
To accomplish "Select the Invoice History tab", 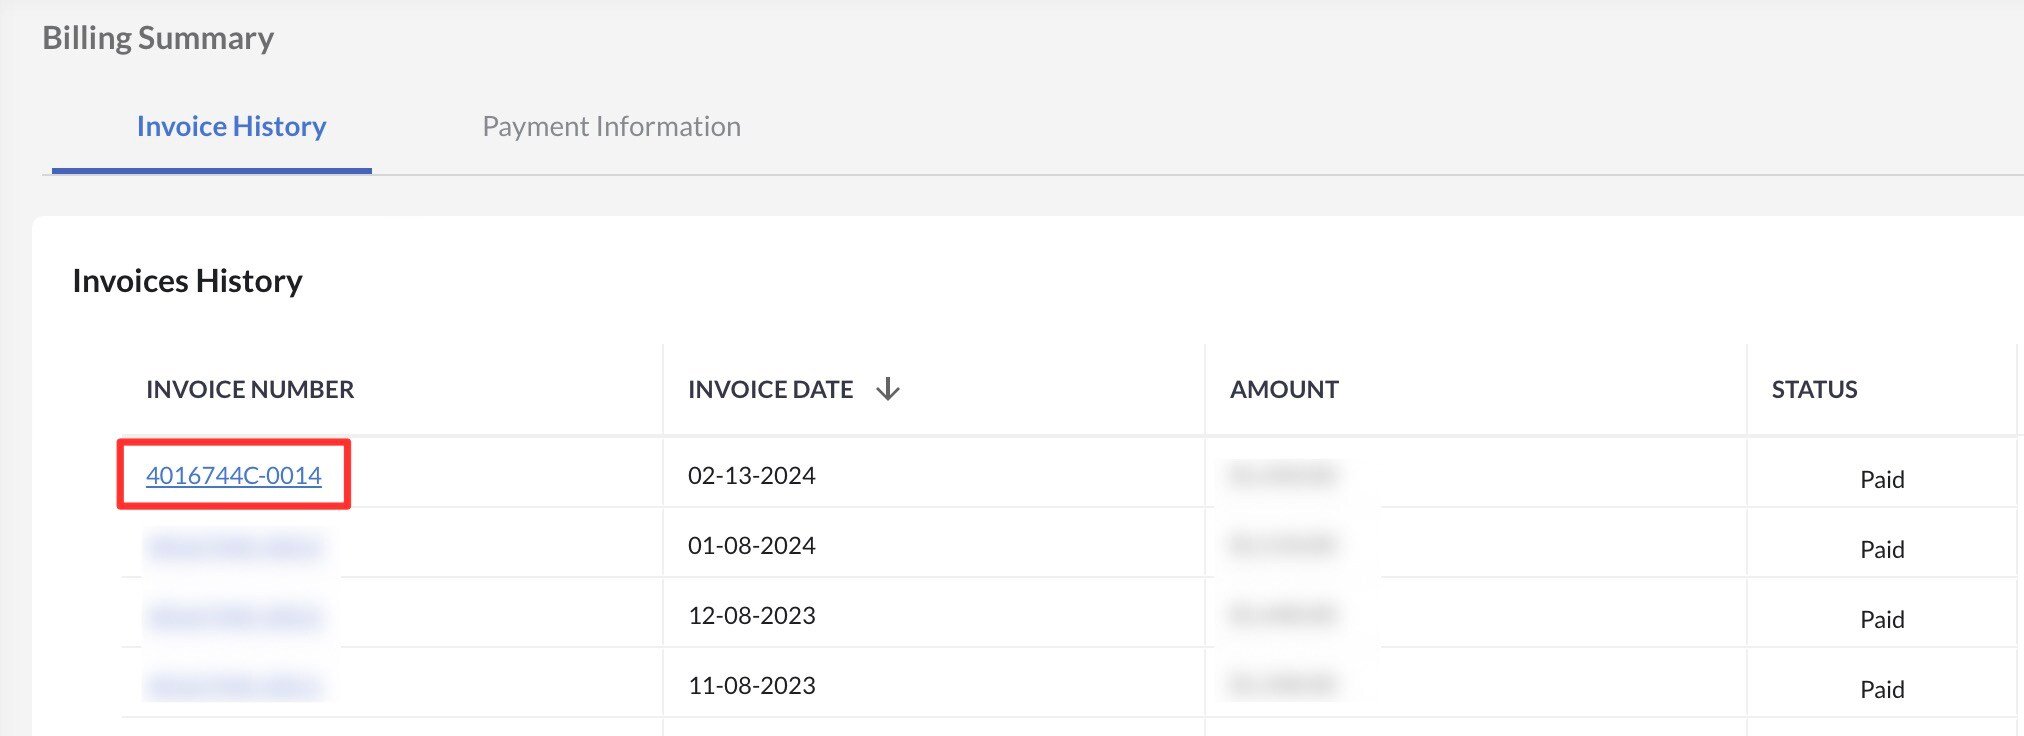I will [x=231, y=127].
